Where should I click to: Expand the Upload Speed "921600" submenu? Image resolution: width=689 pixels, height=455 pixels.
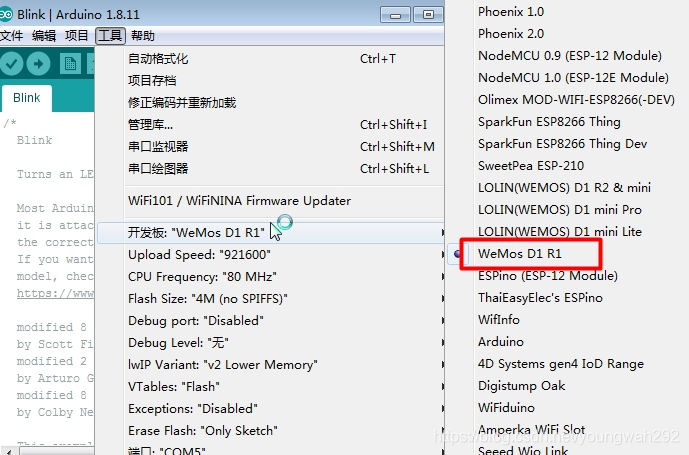[270, 255]
